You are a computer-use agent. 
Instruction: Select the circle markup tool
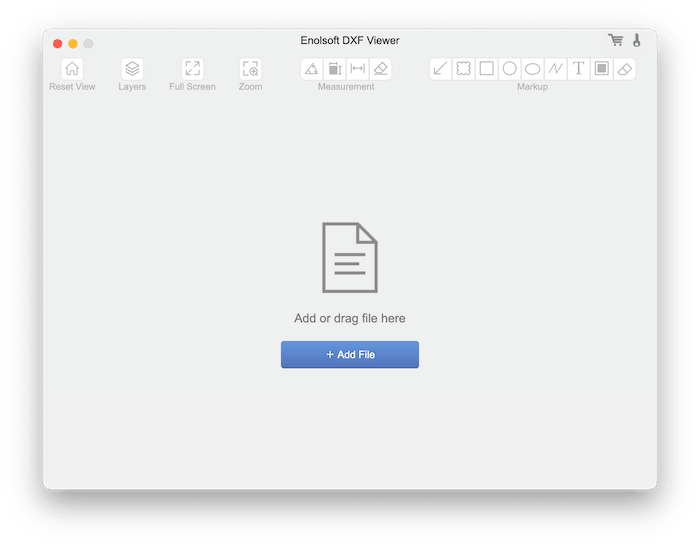[510, 69]
